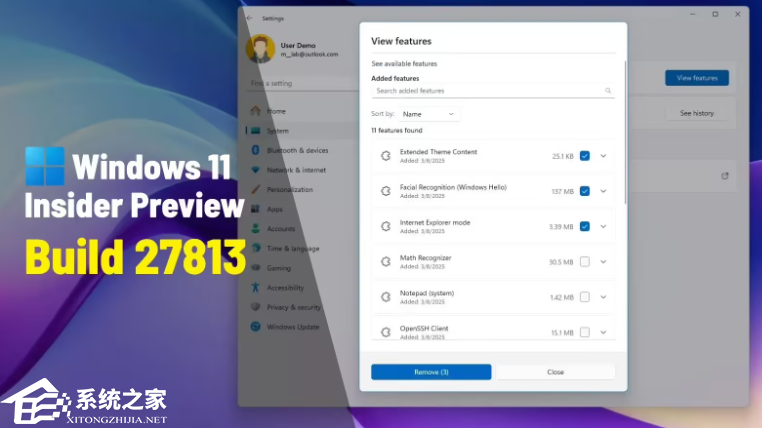Click the User Demo account name
Image resolution: width=762 pixels, height=428 pixels.
[298, 45]
